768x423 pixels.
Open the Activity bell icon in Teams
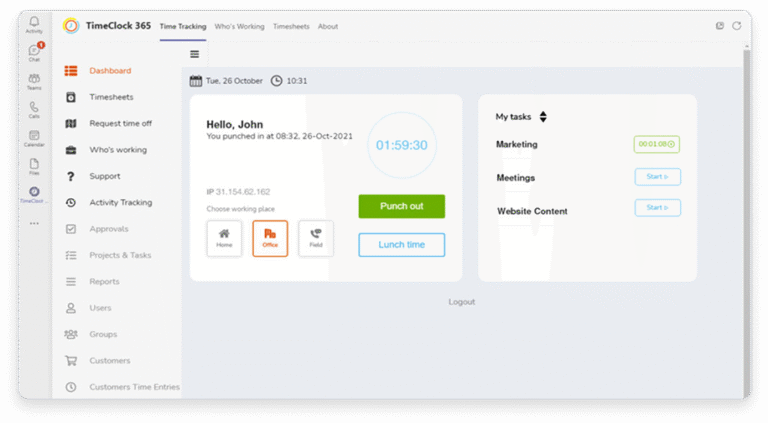pyautogui.click(x=34, y=24)
